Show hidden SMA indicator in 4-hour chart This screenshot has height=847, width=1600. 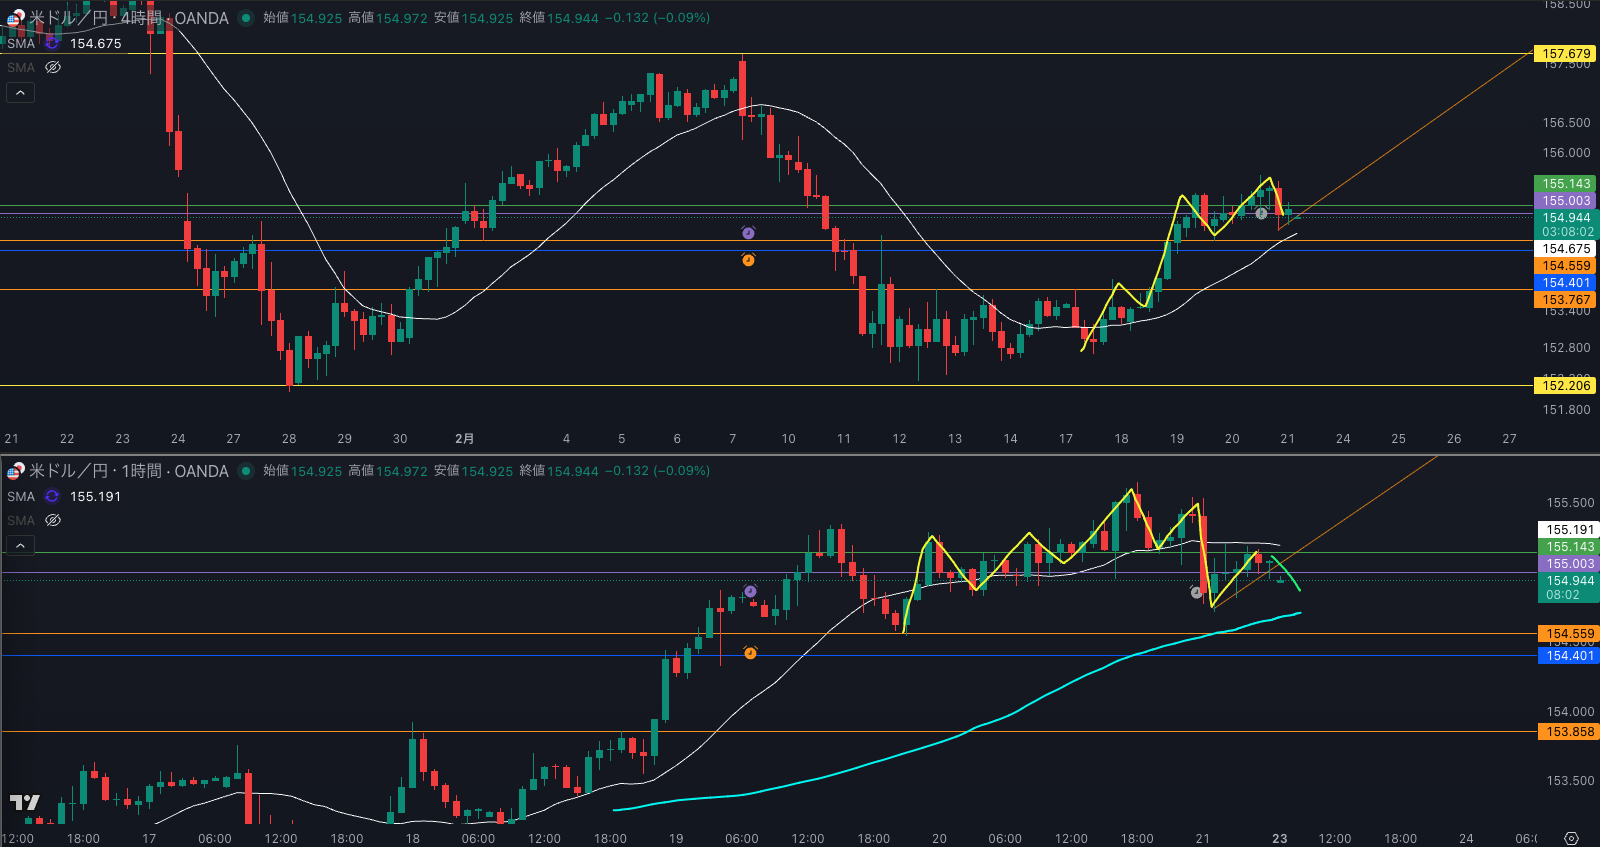point(53,67)
